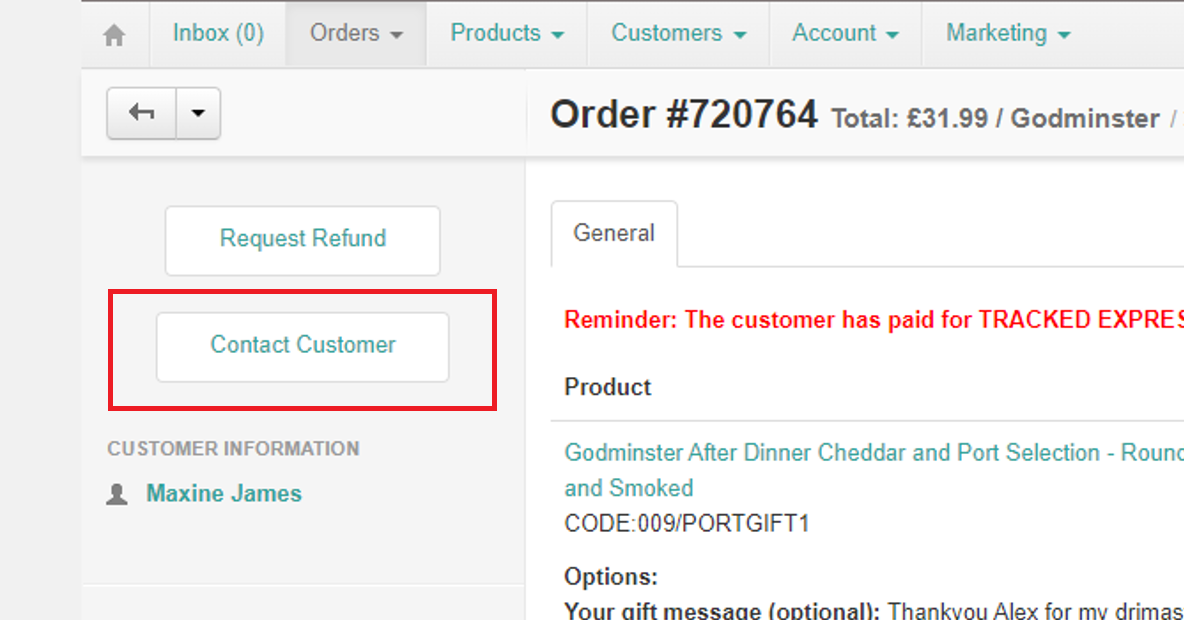1184x620 pixels.
Task: Click the back arrow button
Action: tap(142, 113)
